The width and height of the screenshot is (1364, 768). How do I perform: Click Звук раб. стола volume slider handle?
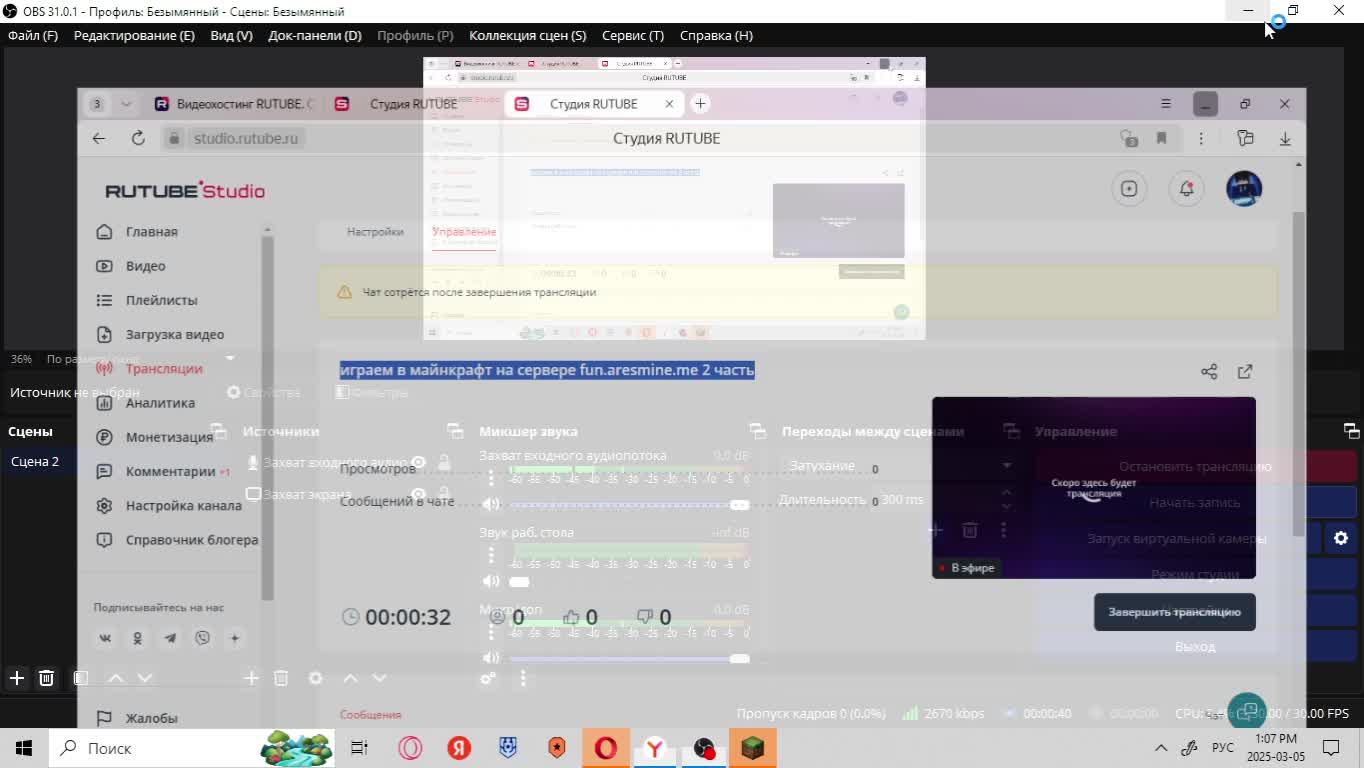[x=520, y=581]
